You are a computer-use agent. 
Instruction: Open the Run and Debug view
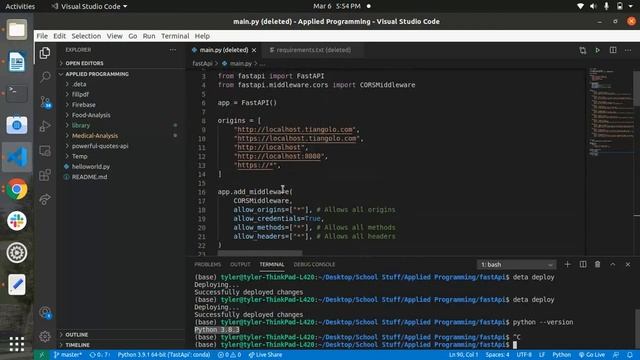pyautogui.click(x=45, y=126)
